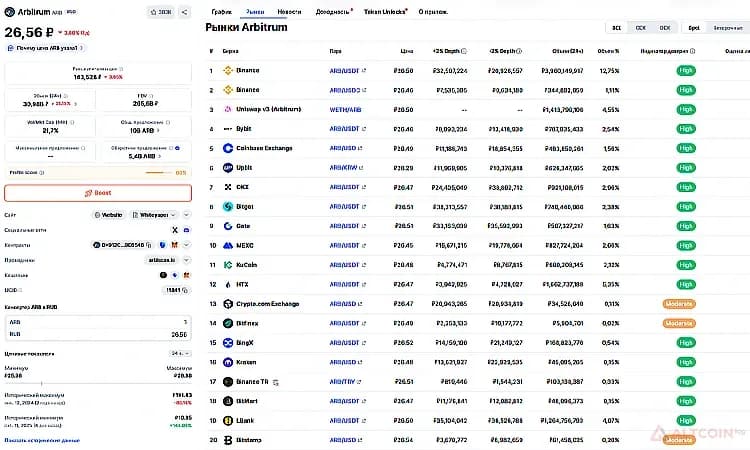Switch to the 'Доходность' tab

pyautogui.click(x=333, y=12)
